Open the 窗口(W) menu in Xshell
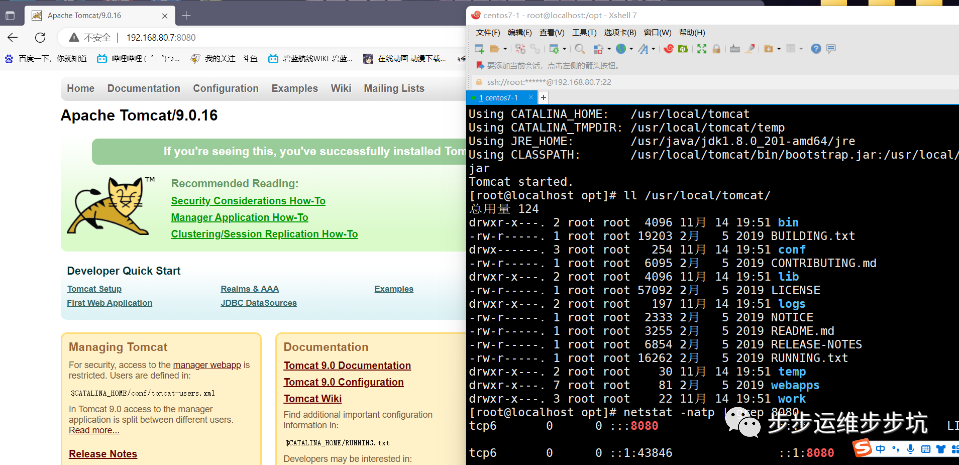Image resolution: width=959 pixels, height=465 pixels. [657, 32]
